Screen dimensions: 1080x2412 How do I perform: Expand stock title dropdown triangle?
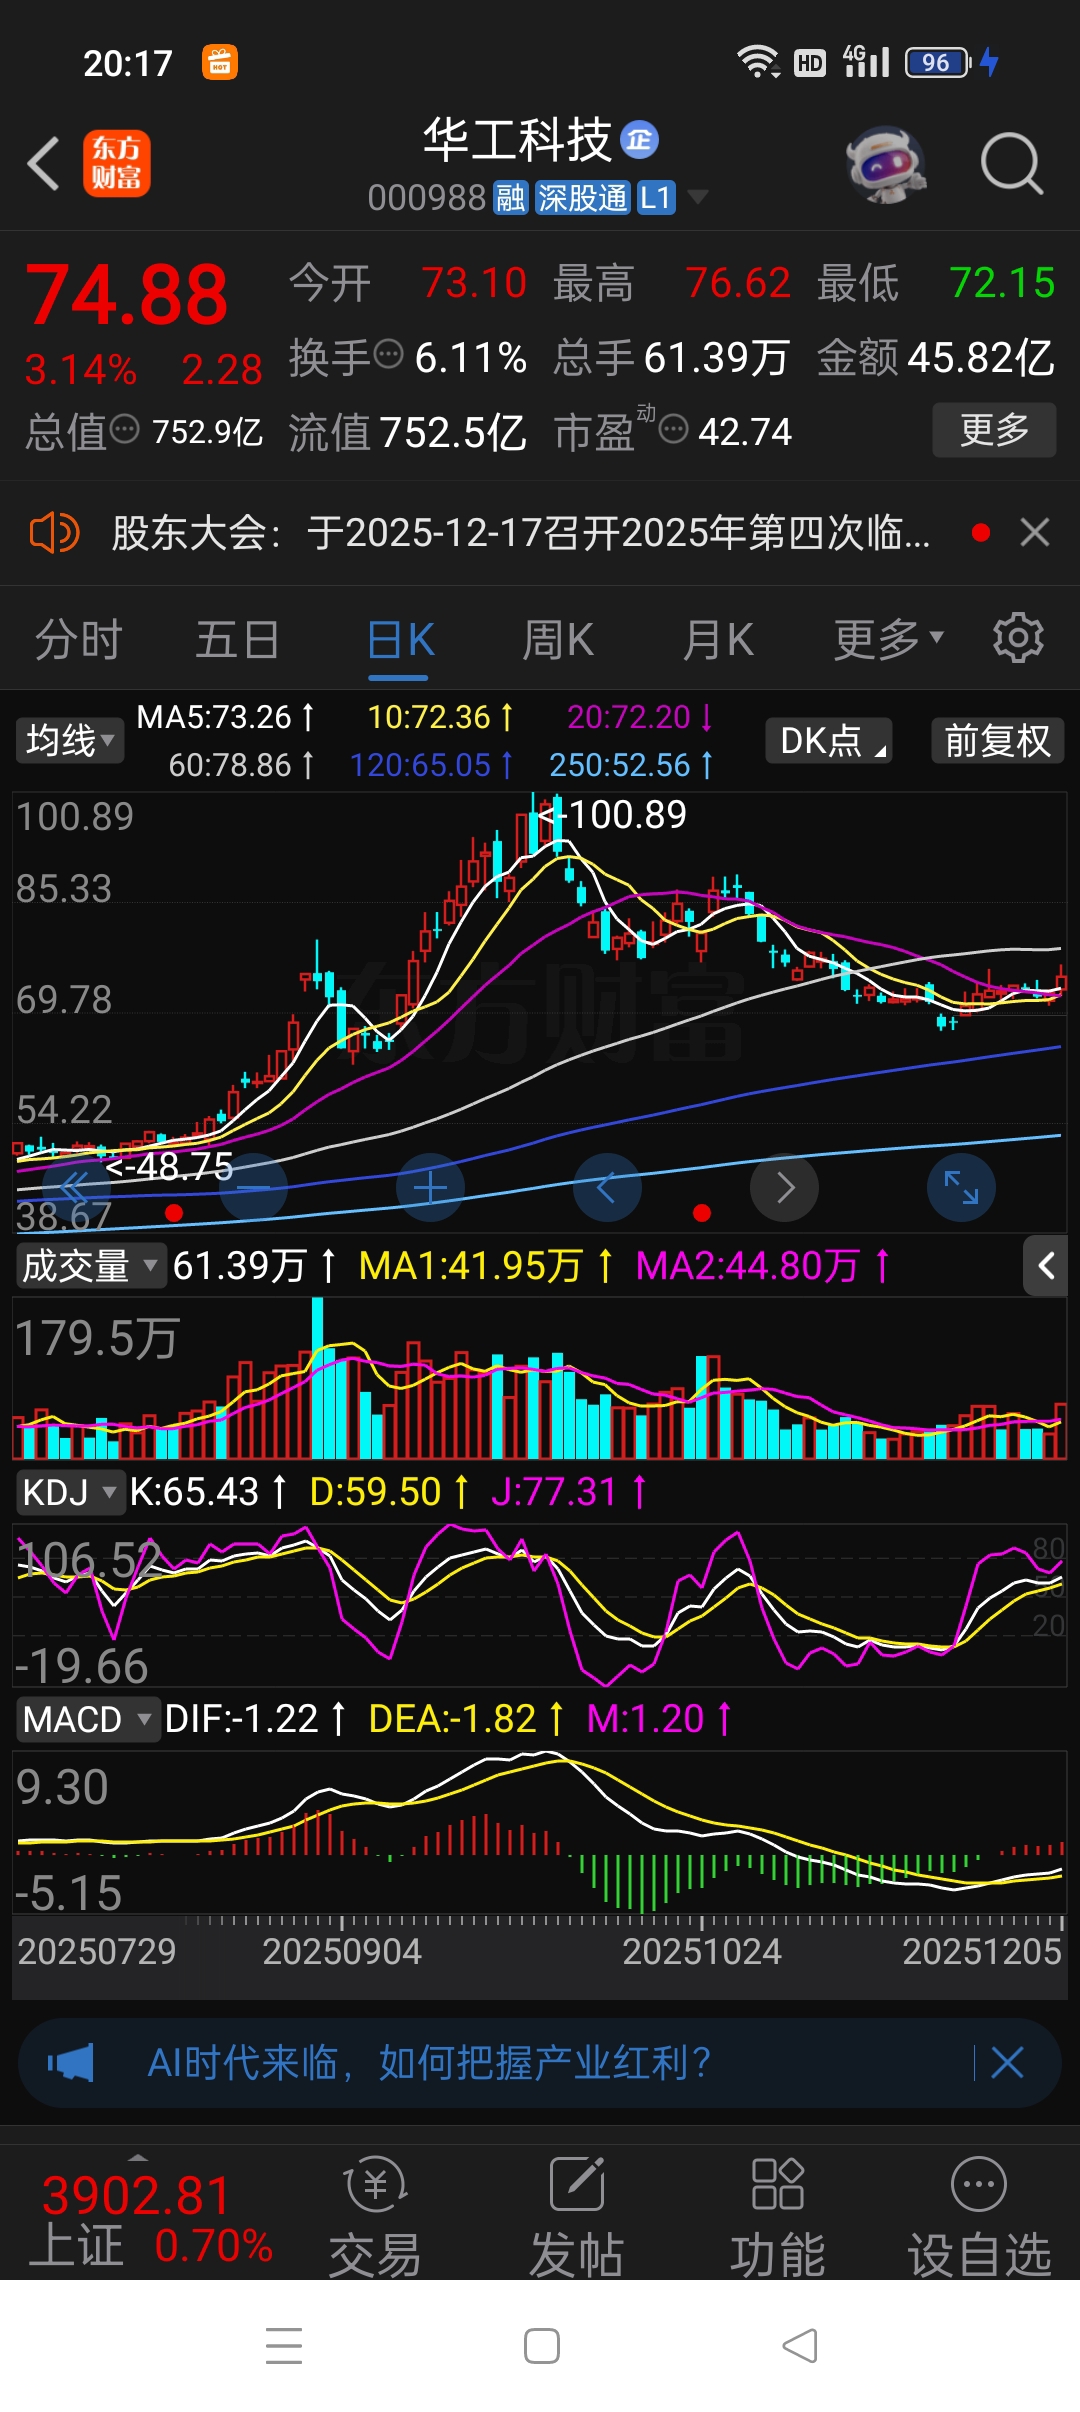(x=697, y=197)
